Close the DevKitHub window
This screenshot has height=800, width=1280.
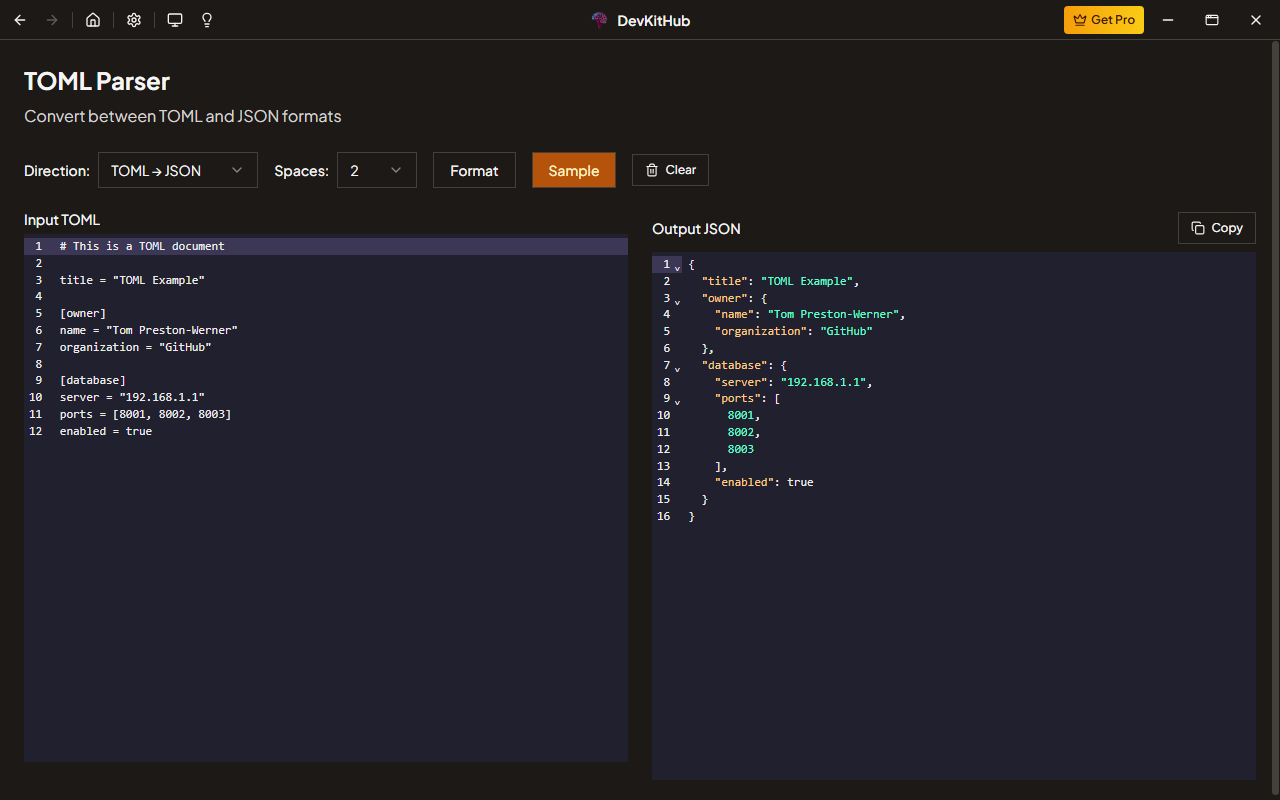point(1256,20)
